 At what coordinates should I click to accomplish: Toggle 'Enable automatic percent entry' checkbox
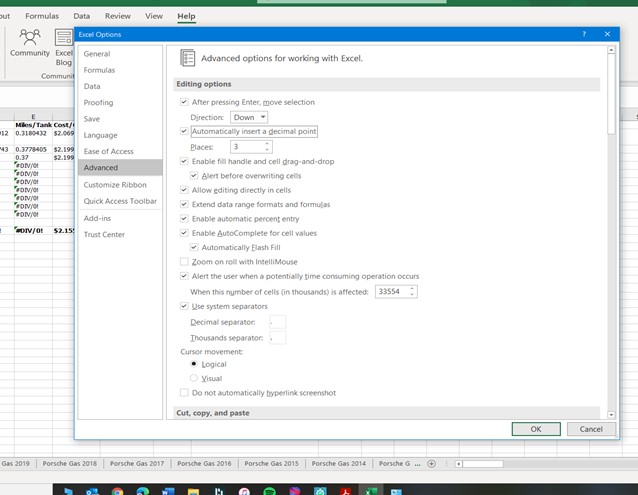pos(184,218)
